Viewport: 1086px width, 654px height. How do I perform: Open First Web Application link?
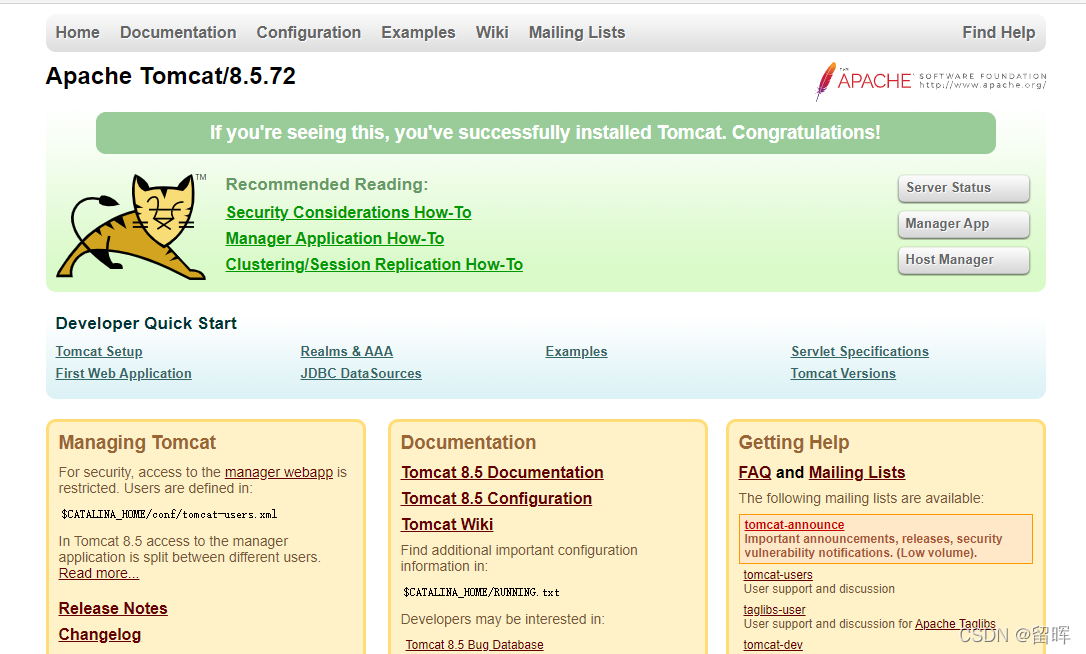(x=123, y=373)
